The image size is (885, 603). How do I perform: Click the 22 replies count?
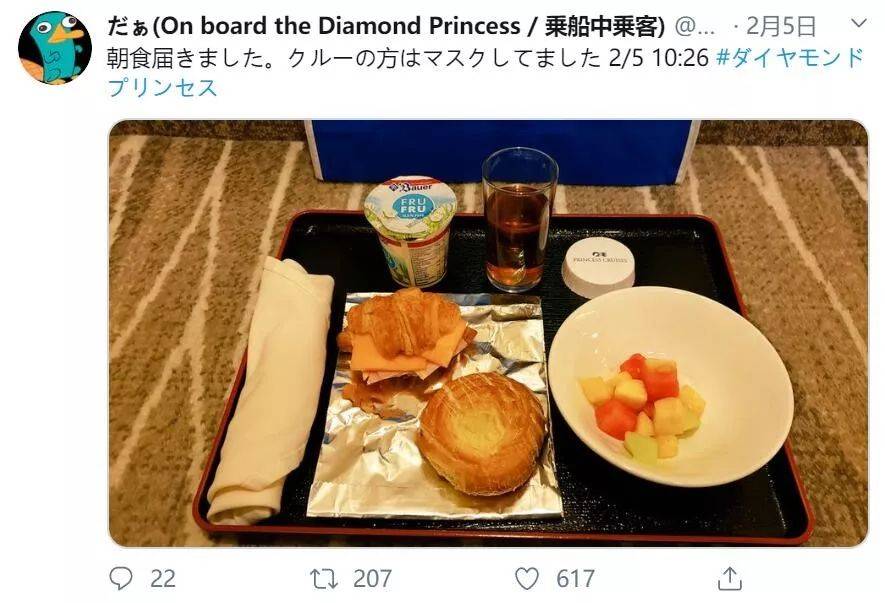point(163,579)
